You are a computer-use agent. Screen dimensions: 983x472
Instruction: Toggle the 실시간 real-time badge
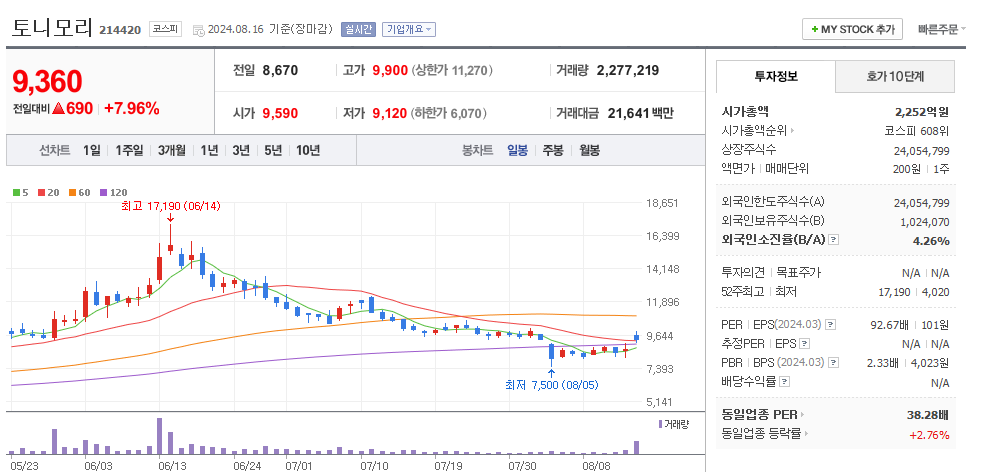pos(358,29)
